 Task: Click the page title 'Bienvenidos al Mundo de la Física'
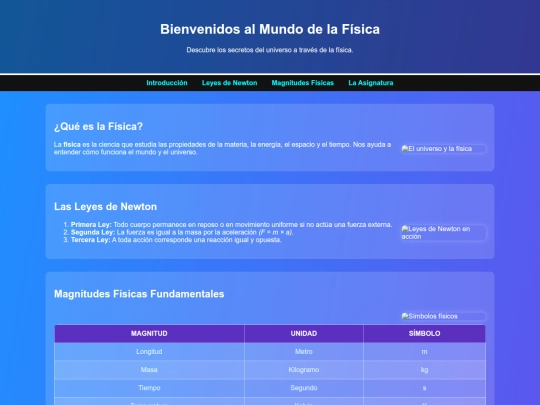pyautogui.click(x=270, y=29)
